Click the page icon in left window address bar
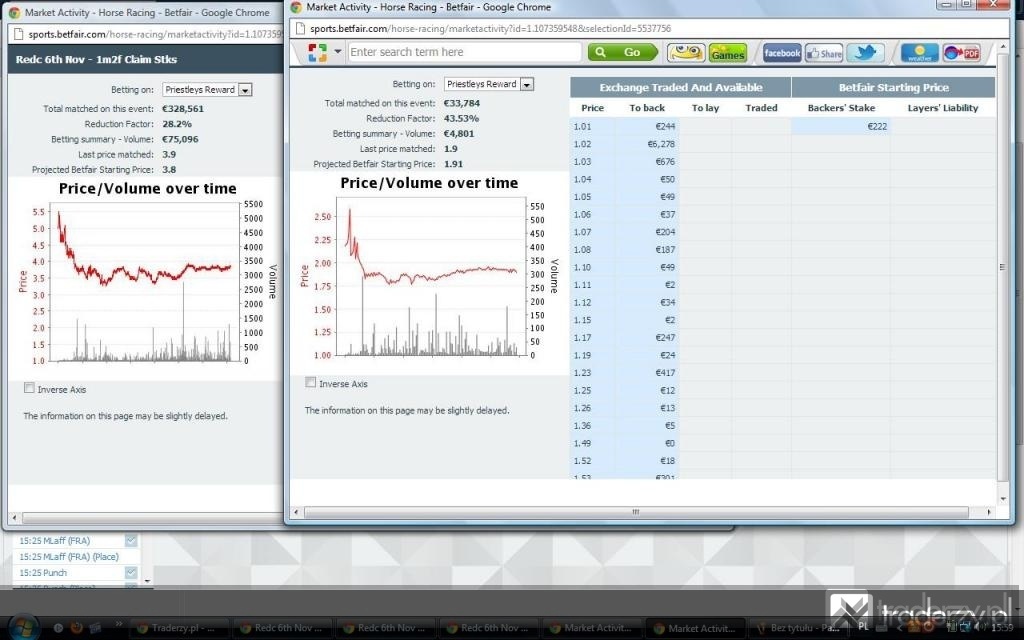Screen dimensions: 1024x640 coord(18,34)
